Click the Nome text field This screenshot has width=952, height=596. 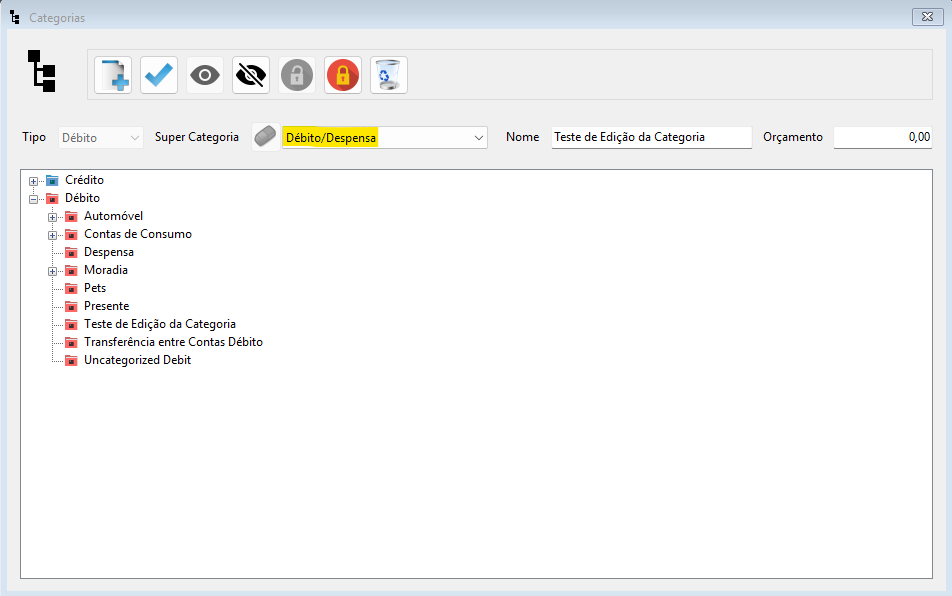[x=650, y=137]
